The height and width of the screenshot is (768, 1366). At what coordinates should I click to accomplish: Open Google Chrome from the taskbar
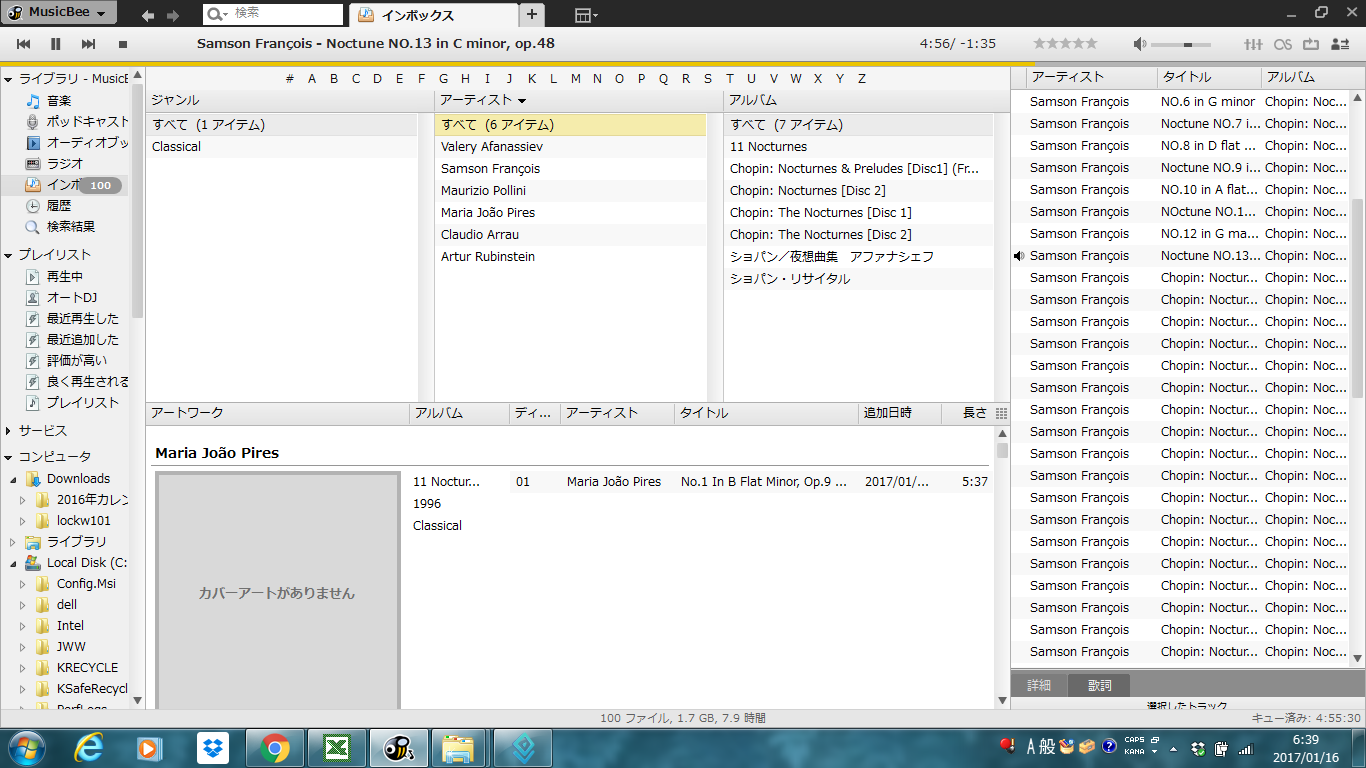coord(275,747)
